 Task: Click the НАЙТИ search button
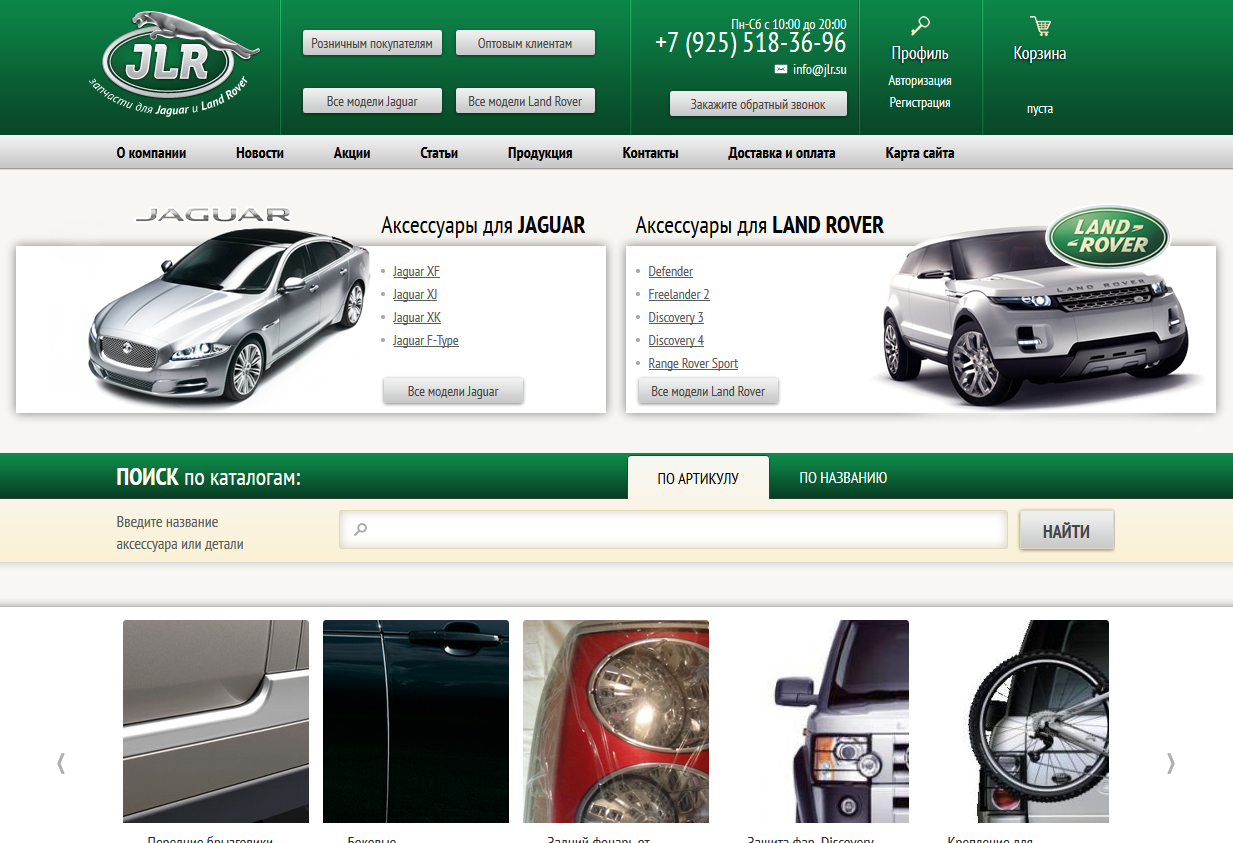coord(1066,531)
